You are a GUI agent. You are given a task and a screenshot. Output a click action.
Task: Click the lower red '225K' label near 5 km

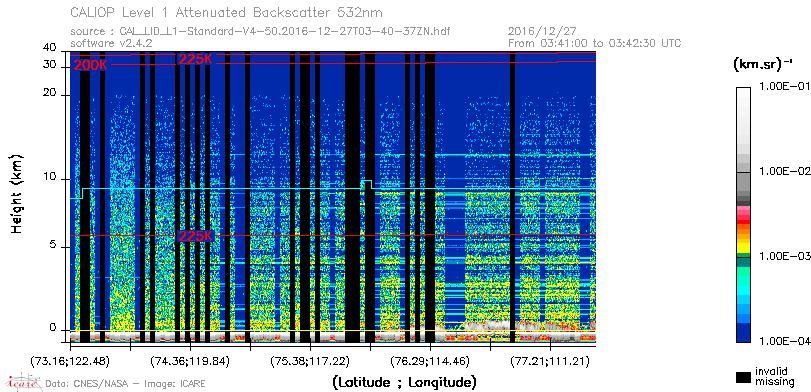point(195,236)
